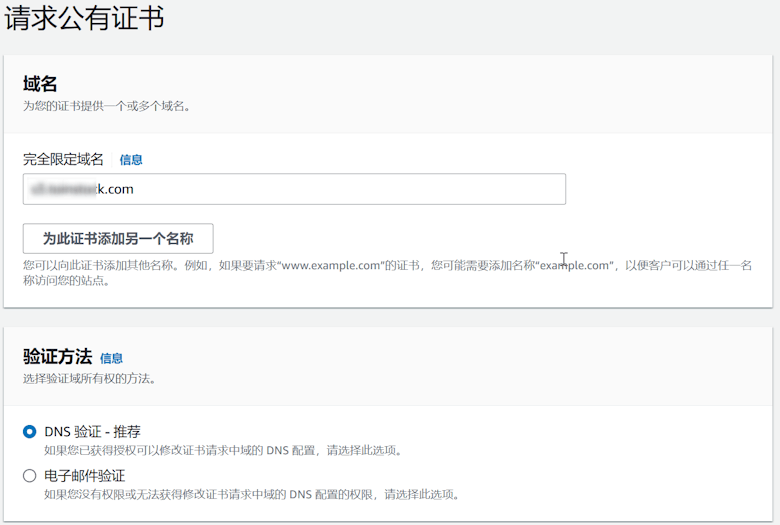Open 信息 link beside 完全限定域名

pos(131,160)
